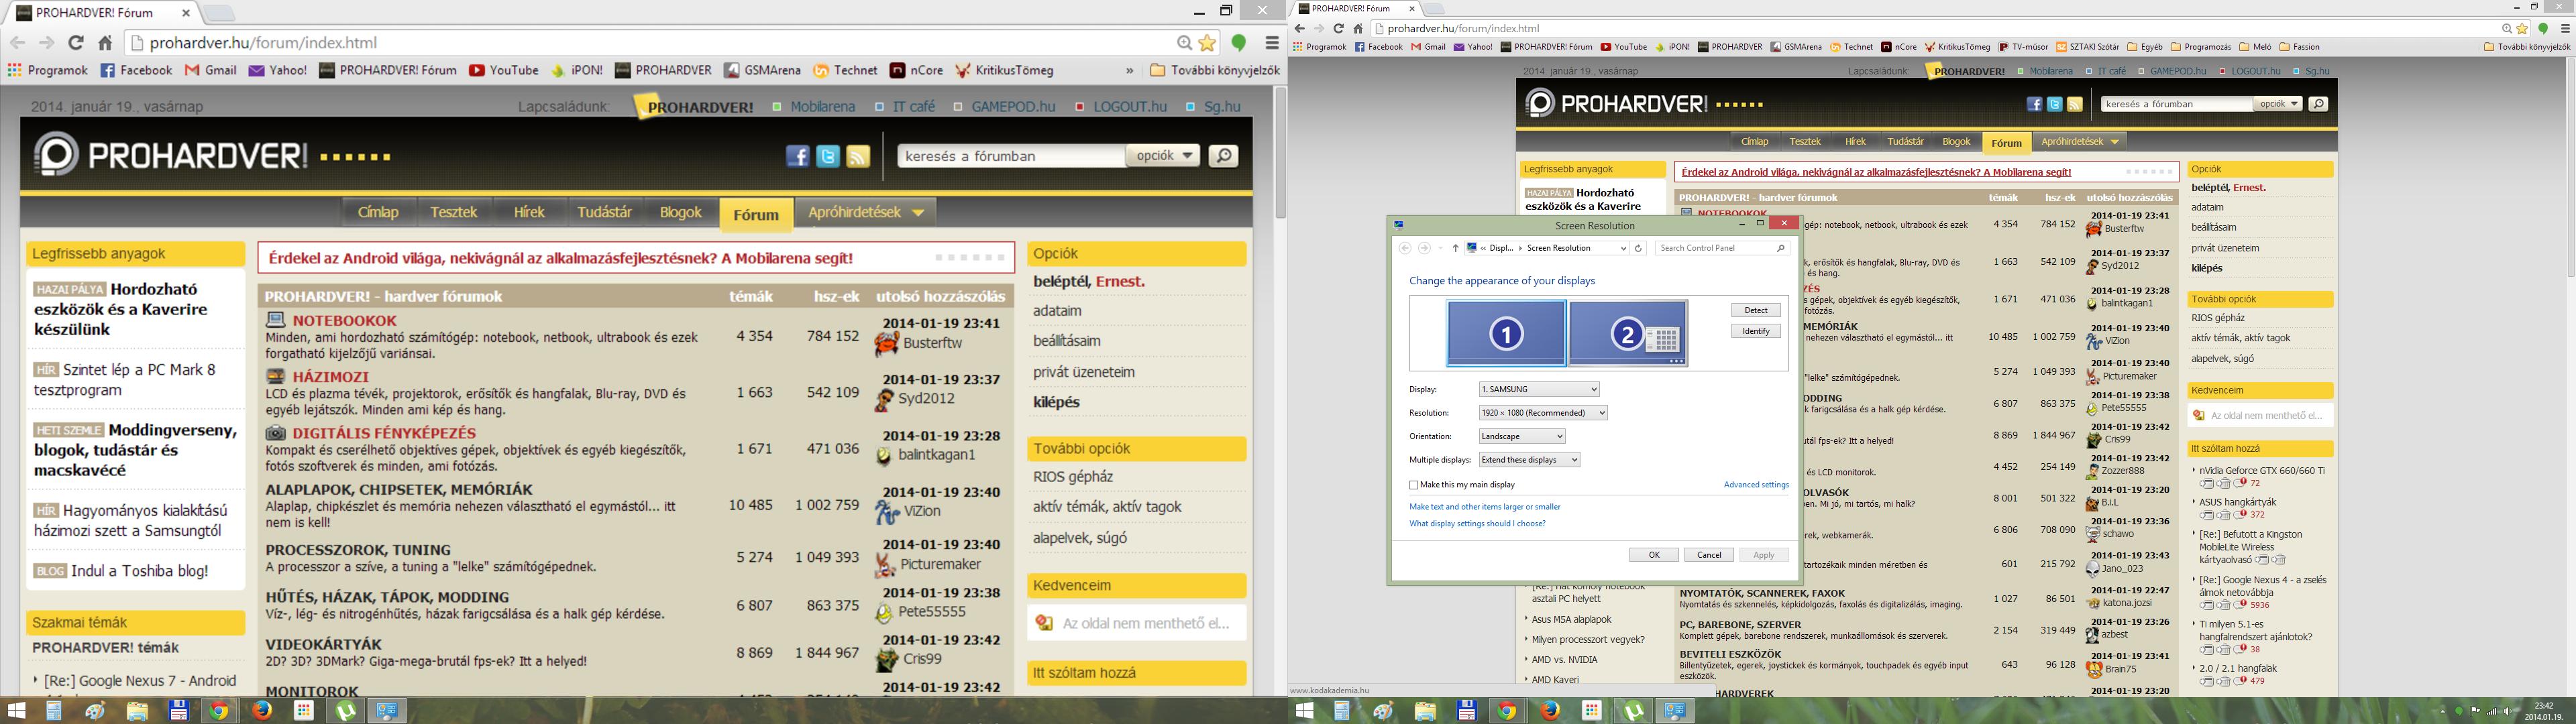Open YouTube bookmark in left Chrome
This screenshot has width=2576, height=724.
click(x=503, y=70)
